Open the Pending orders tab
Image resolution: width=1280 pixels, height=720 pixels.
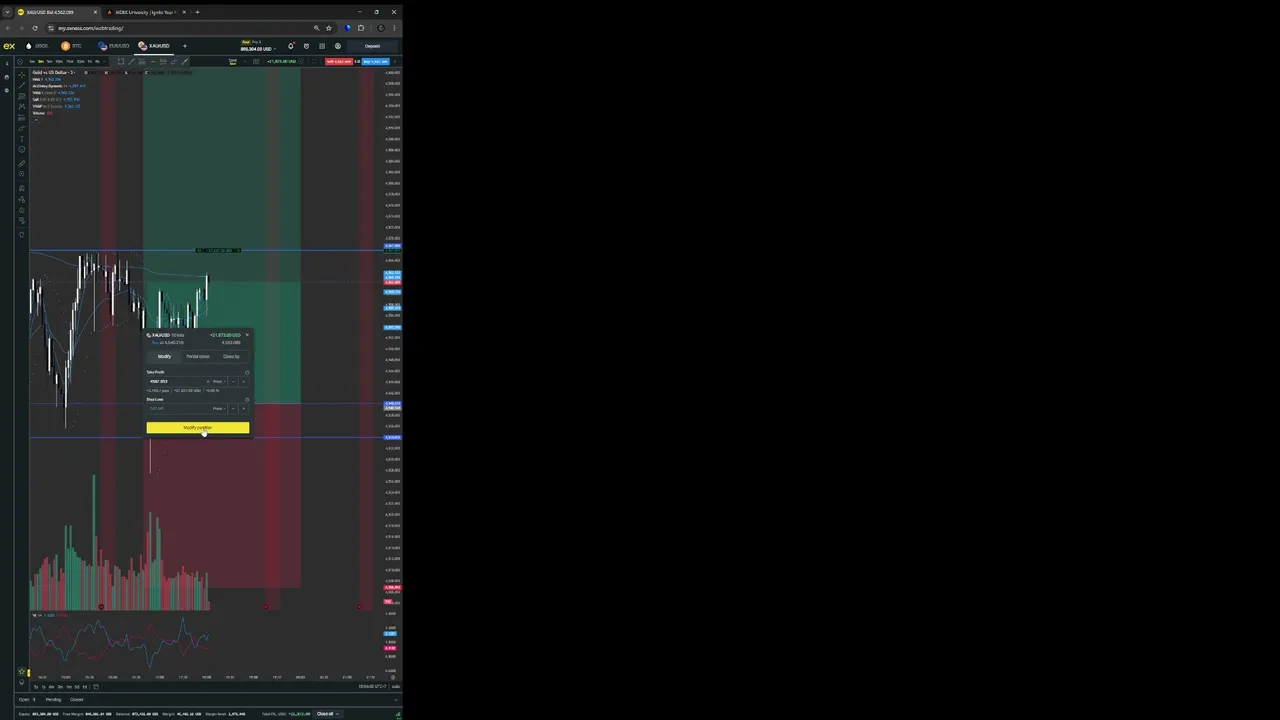[x=53, y=700]
